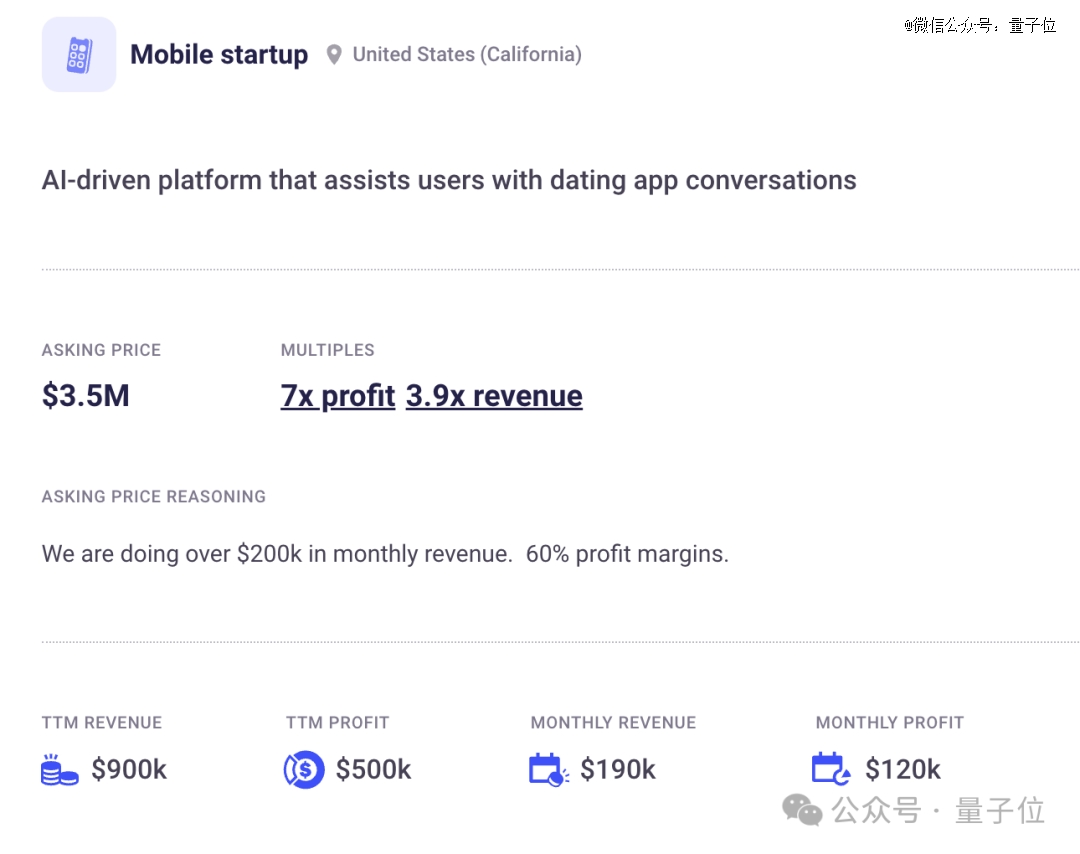Click the $900k TTM revenue value
This screenshot has width=1080, height=854.
(129, 769)
